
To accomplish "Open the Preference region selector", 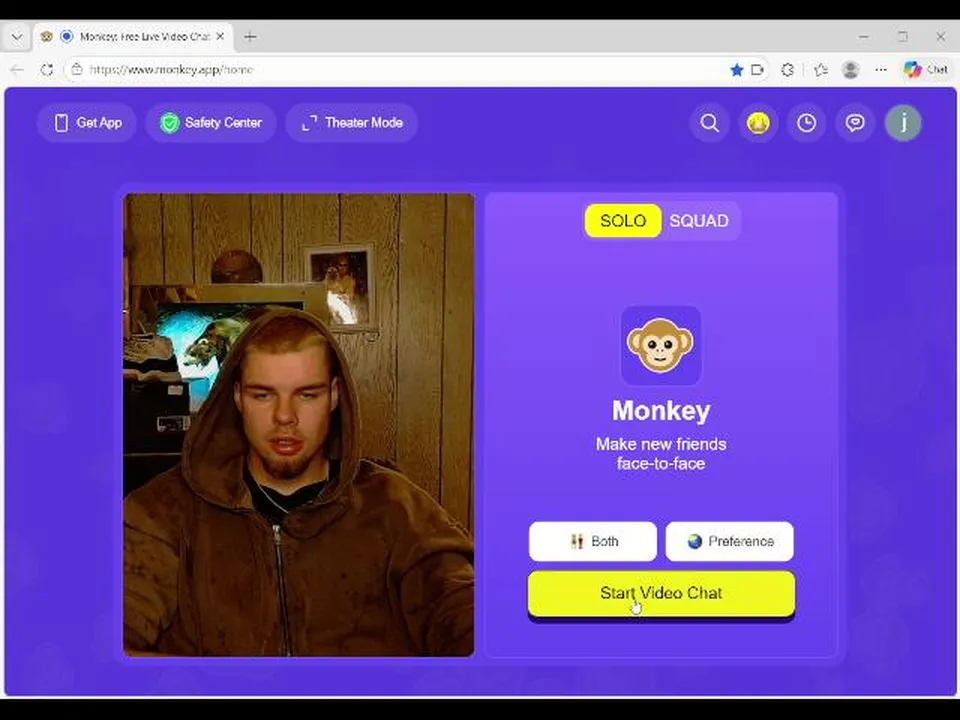I will [x=729, y=541].
